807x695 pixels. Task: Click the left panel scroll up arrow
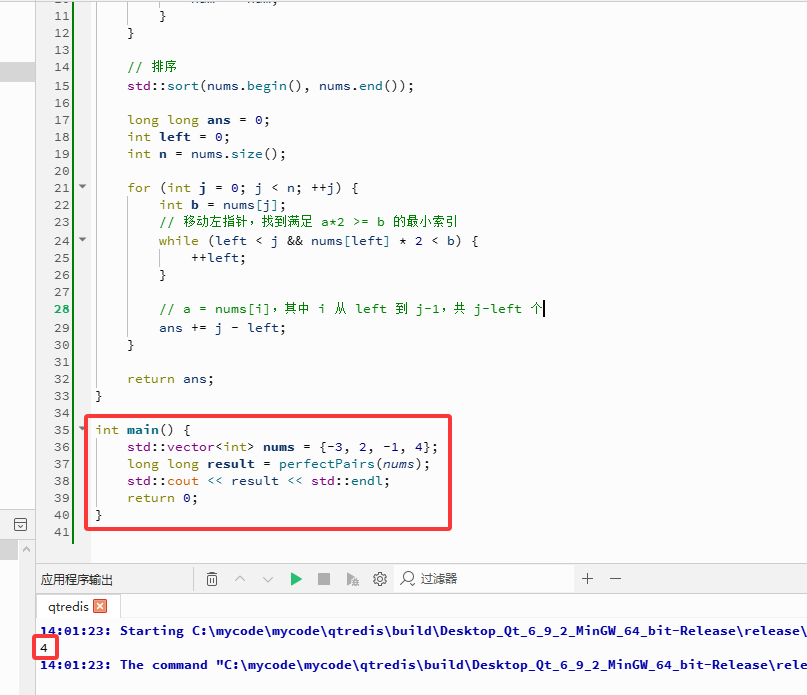27,549
